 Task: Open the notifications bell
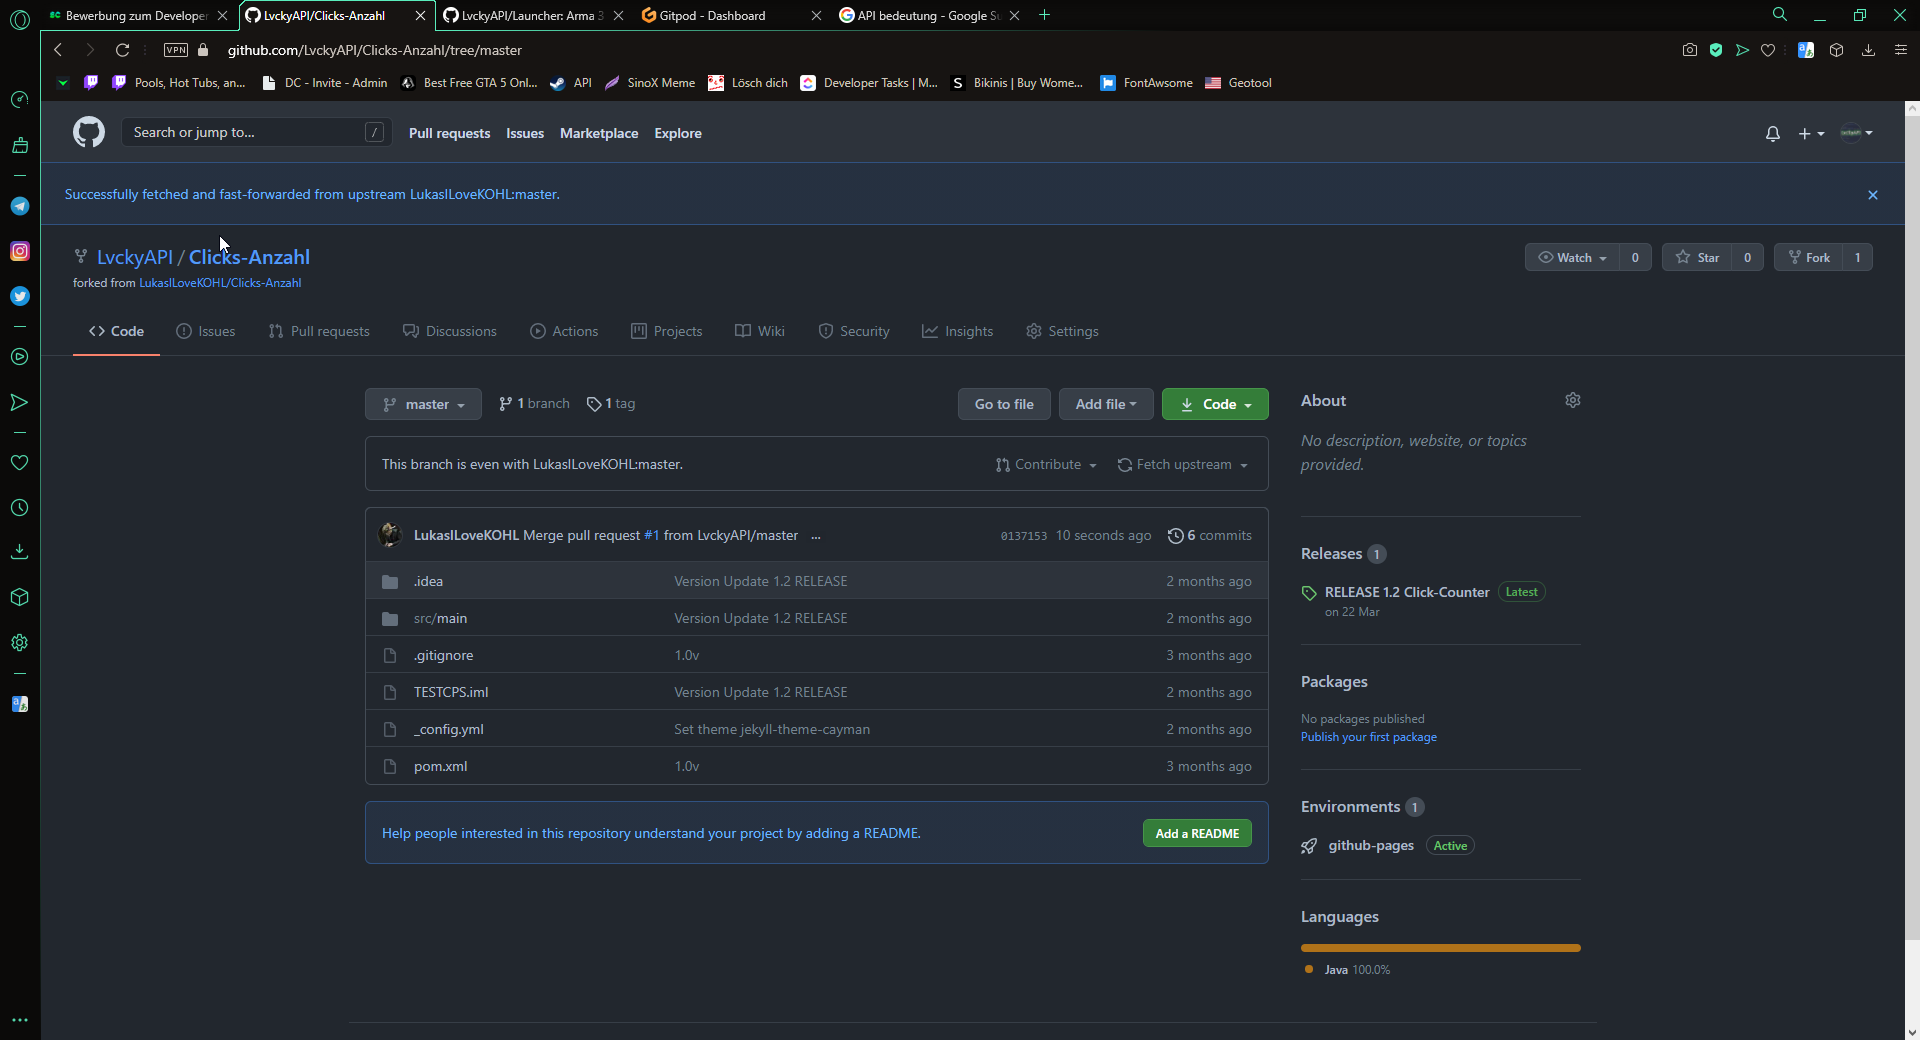[1772, 133]
